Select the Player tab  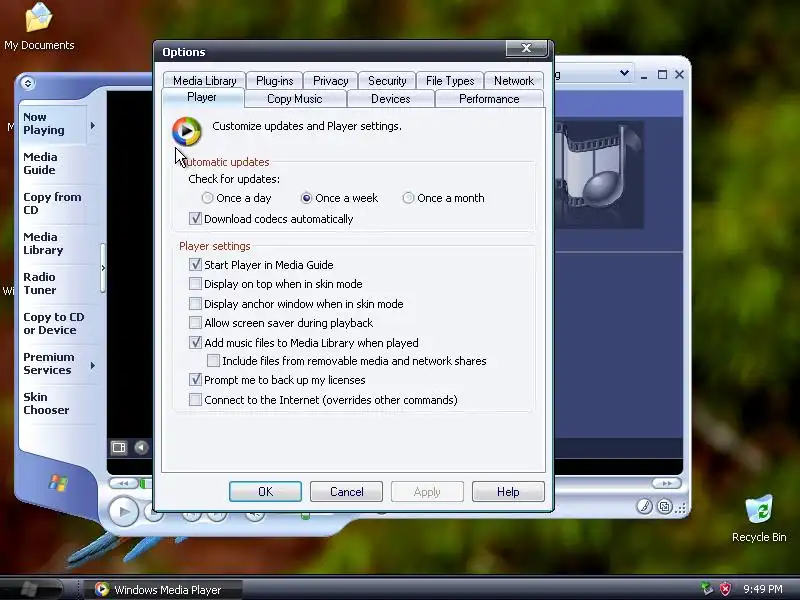(x=203, y=97)
